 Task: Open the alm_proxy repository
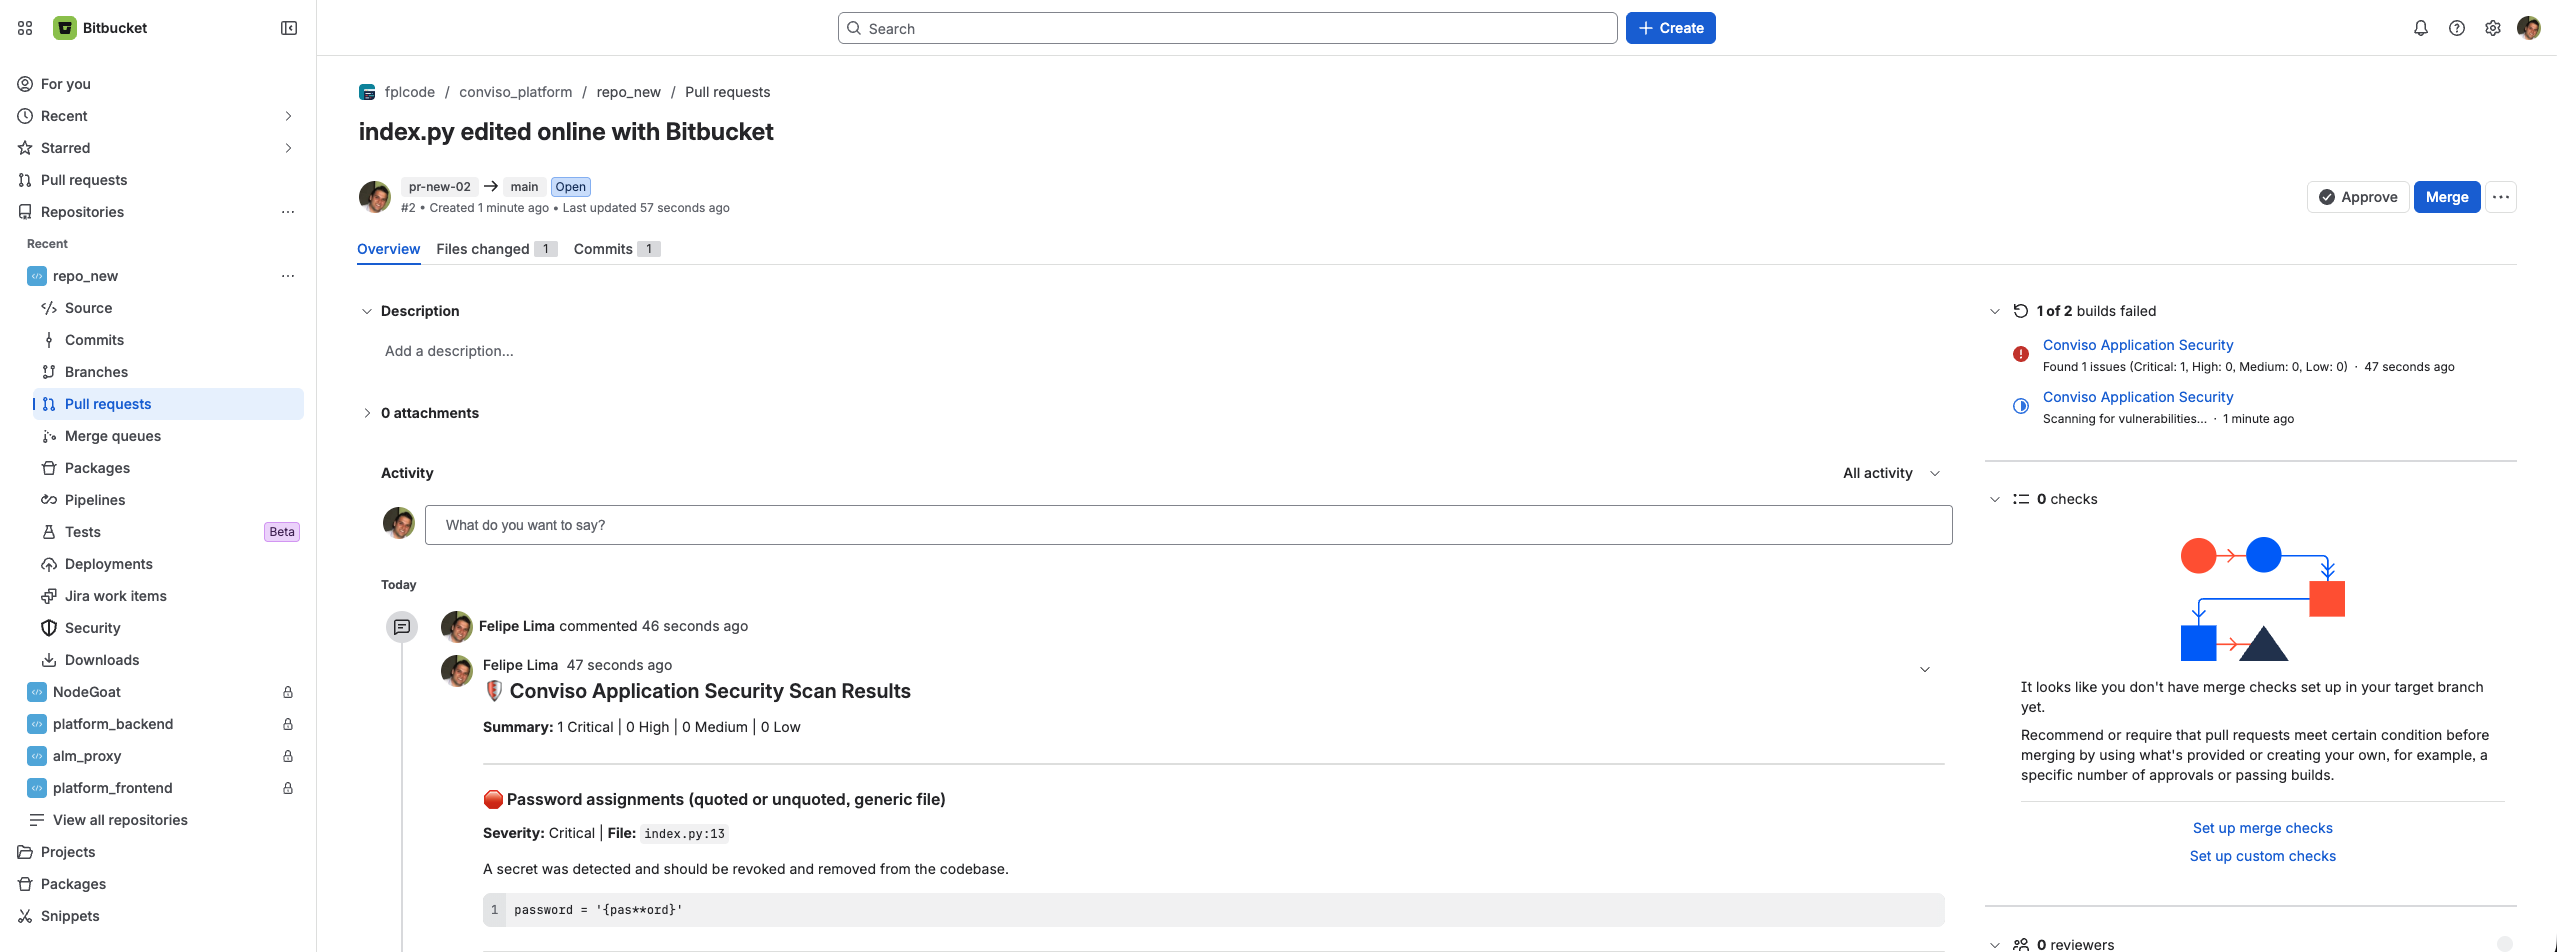point(162,756)
